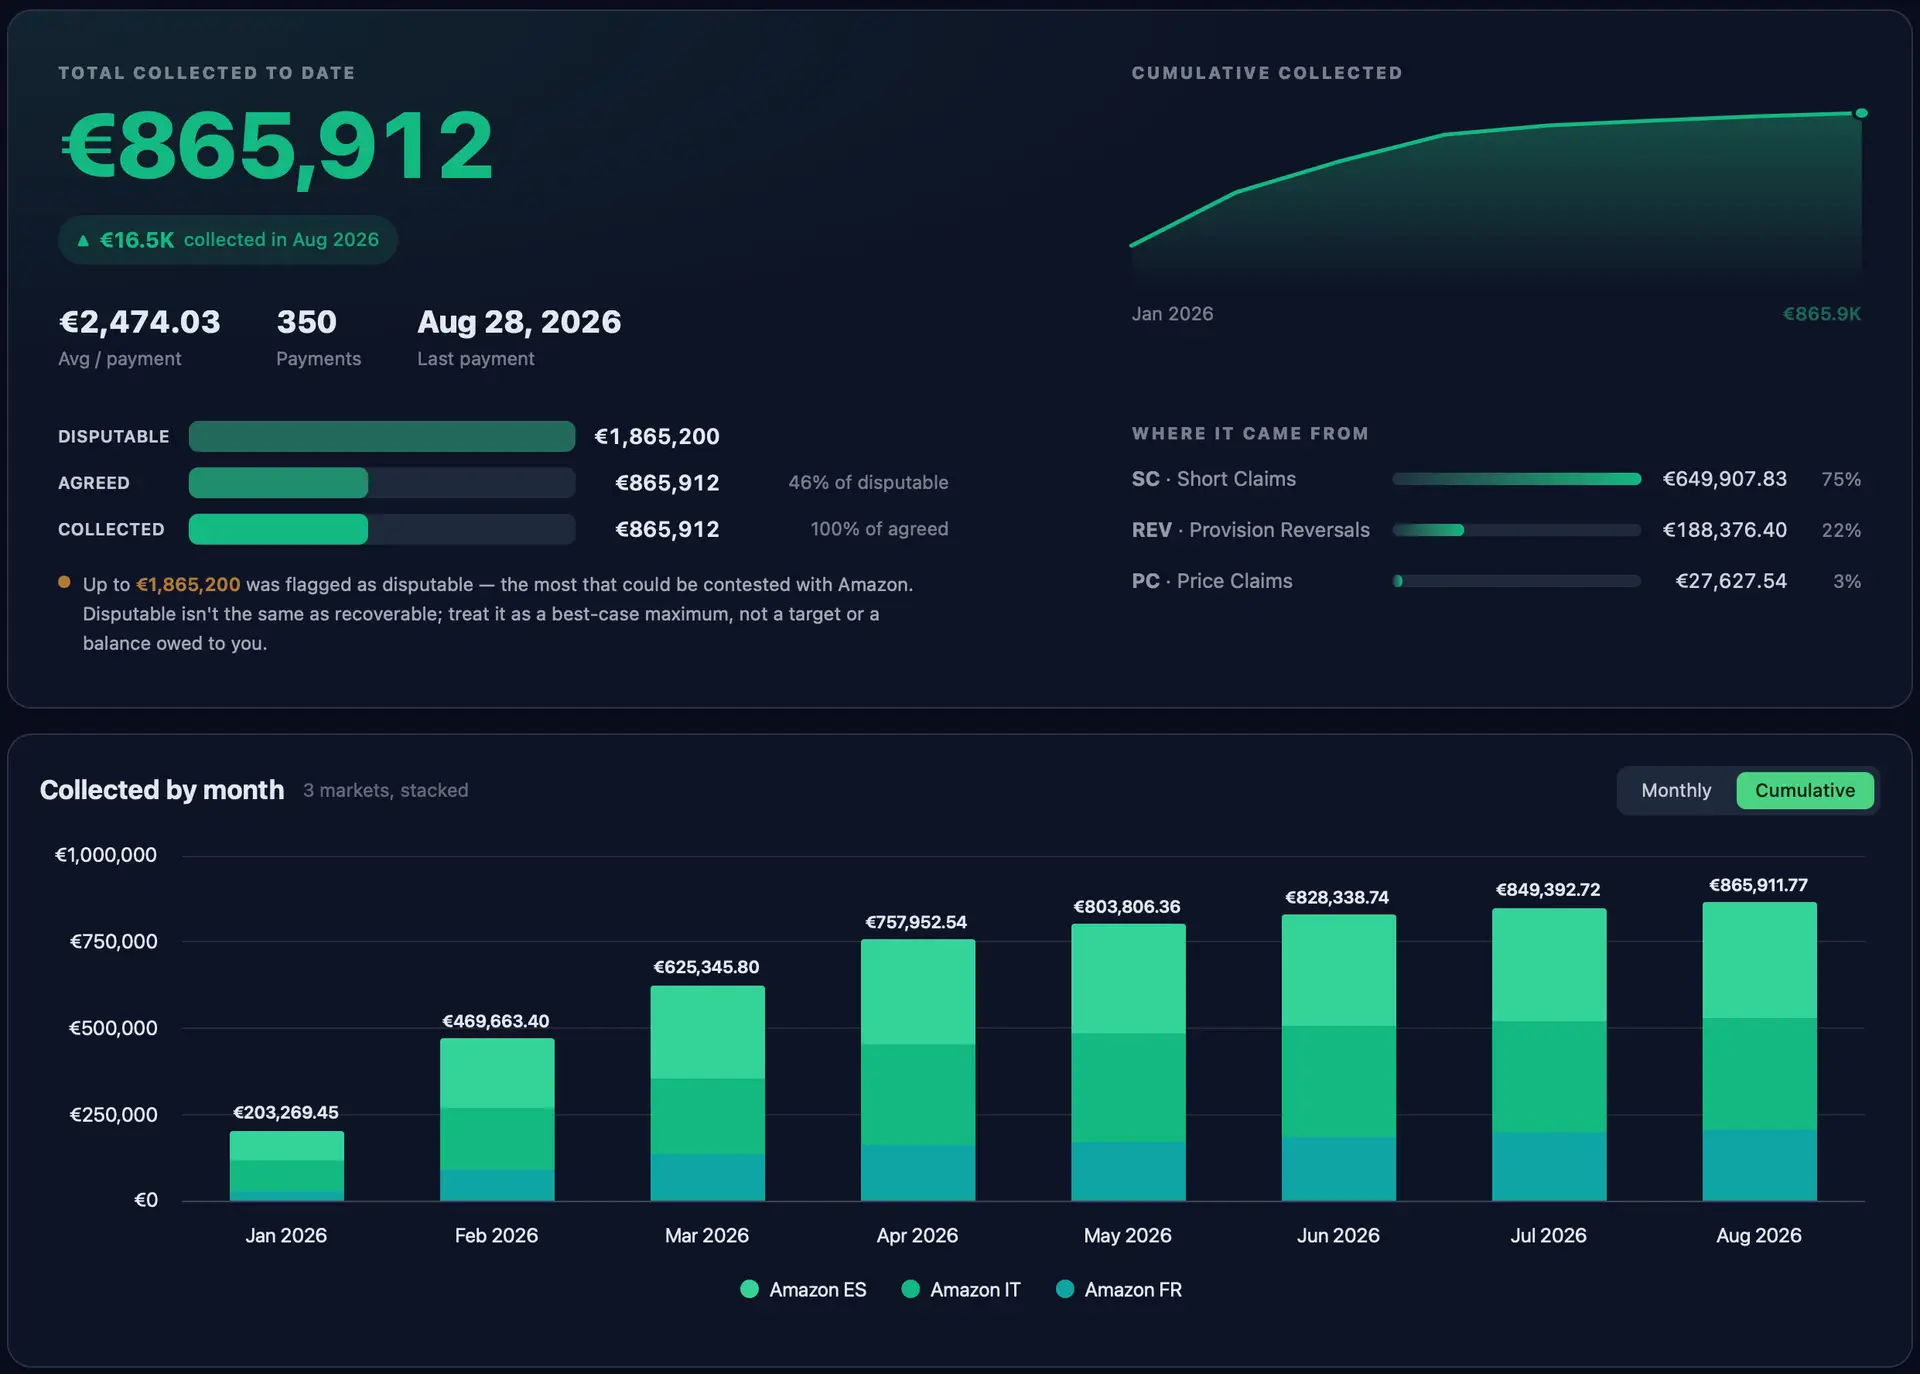1920x1374 pixels.
Task: Click the 'Aug 28, 2026' last payment date
Action: coord(519,322)
